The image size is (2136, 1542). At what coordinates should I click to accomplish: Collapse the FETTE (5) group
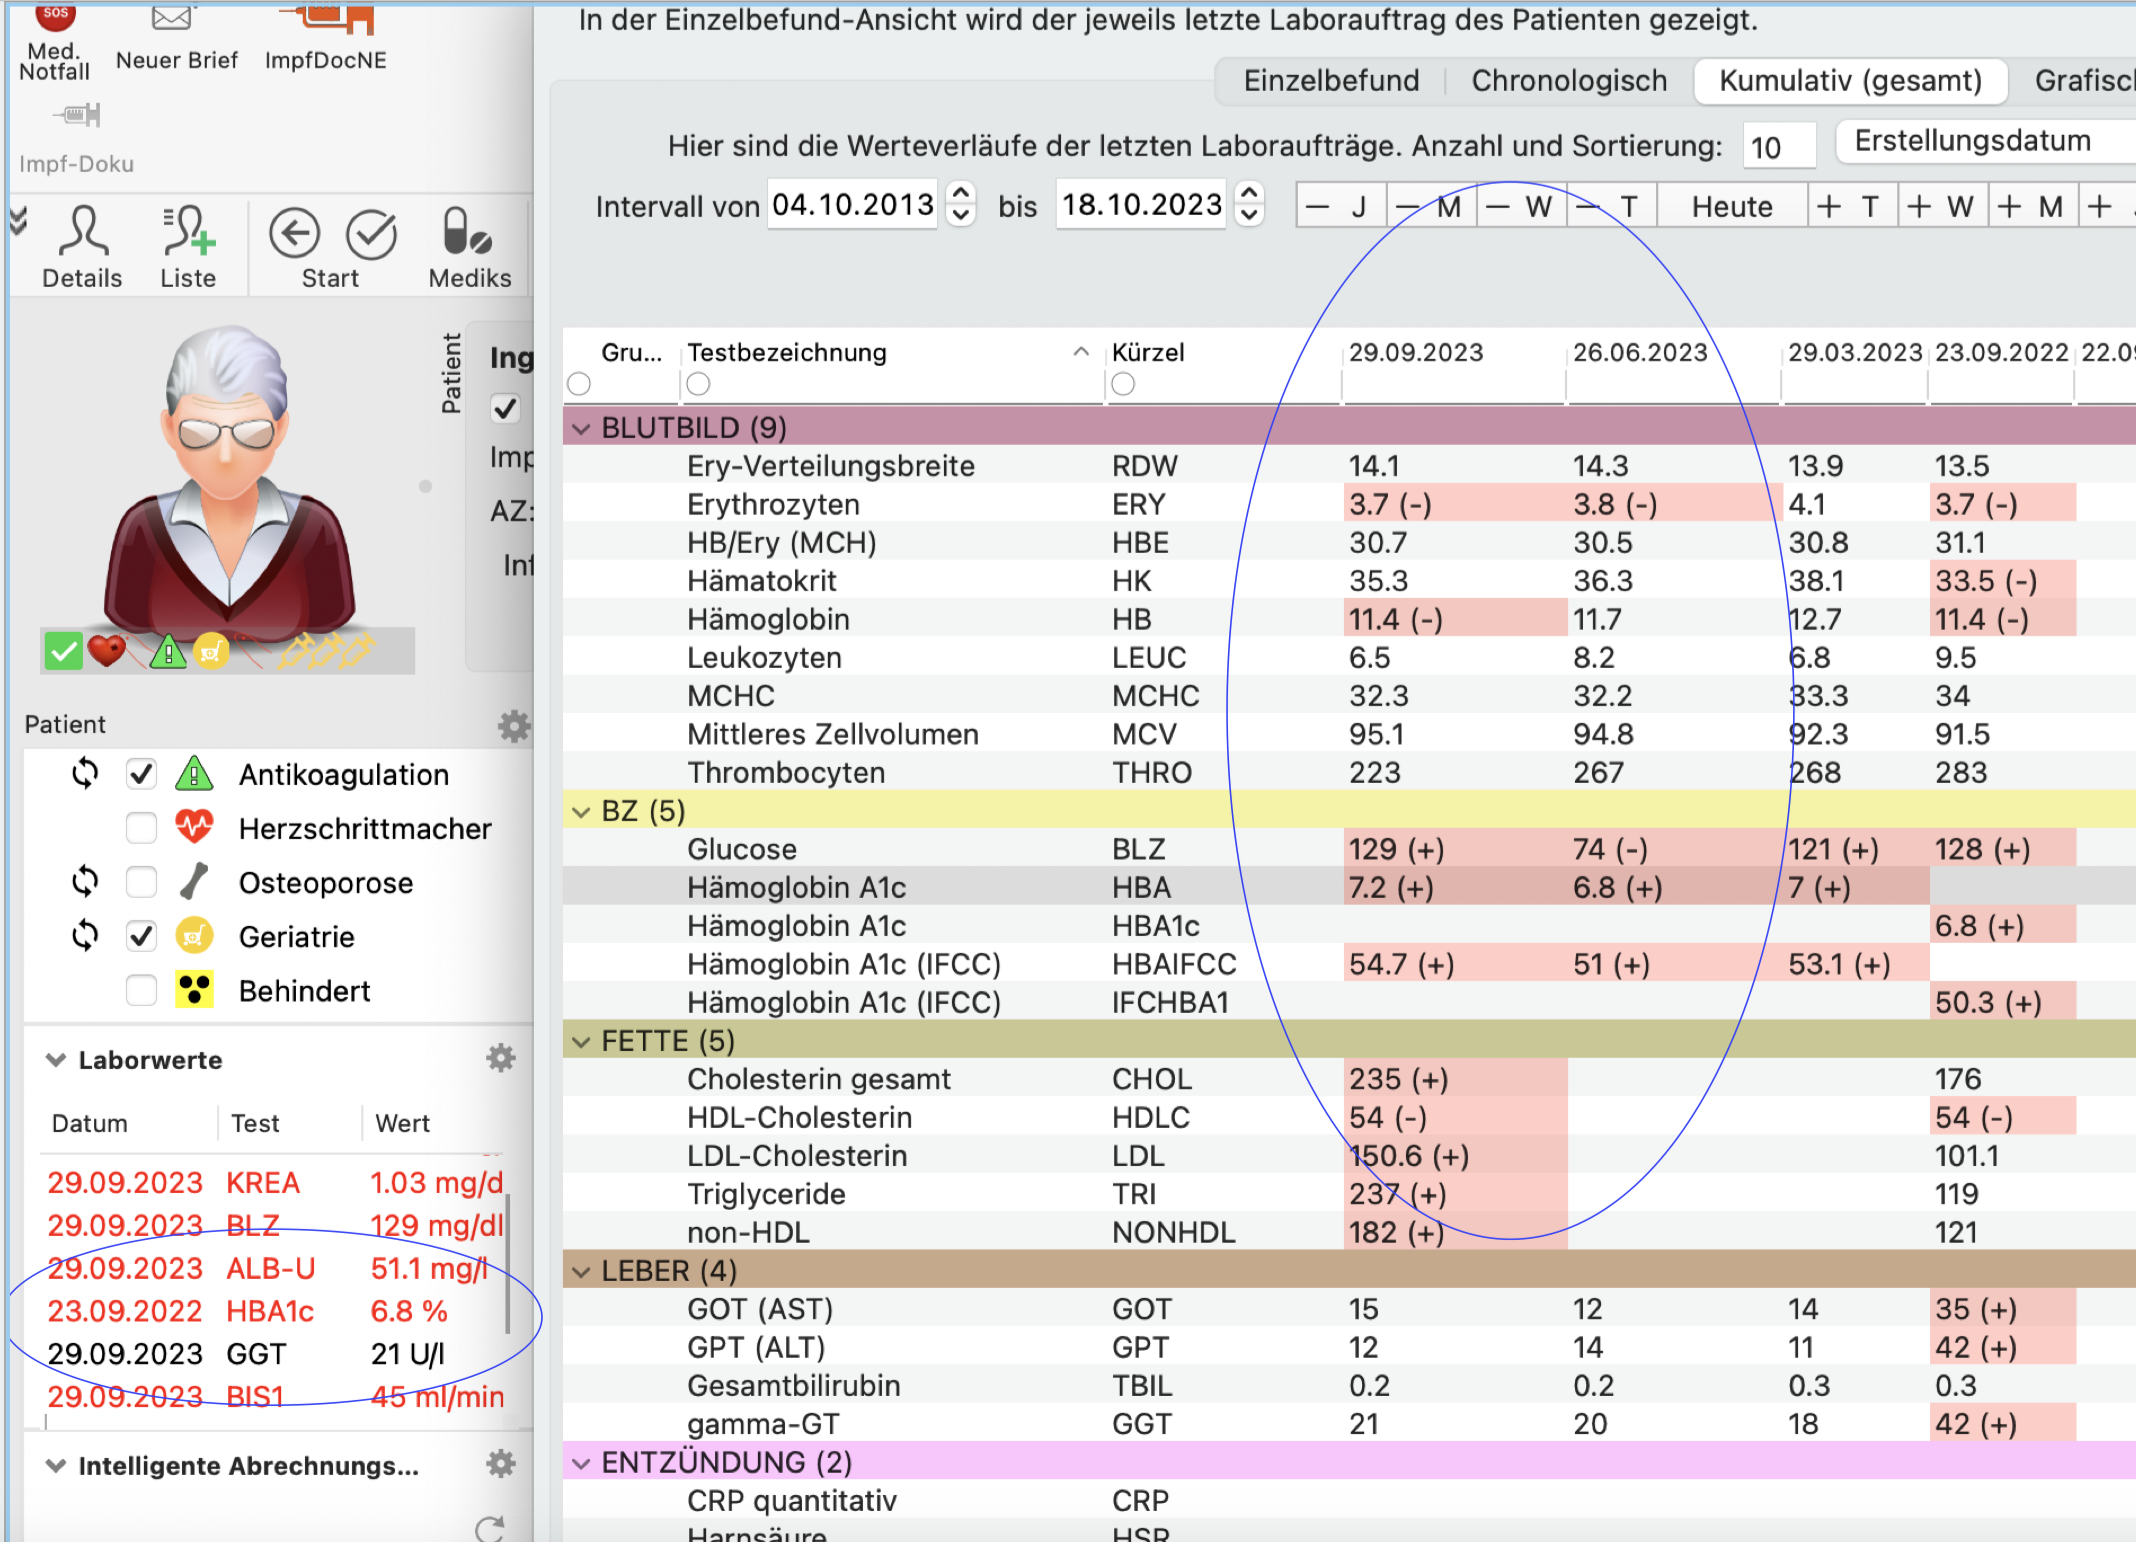581,1041
